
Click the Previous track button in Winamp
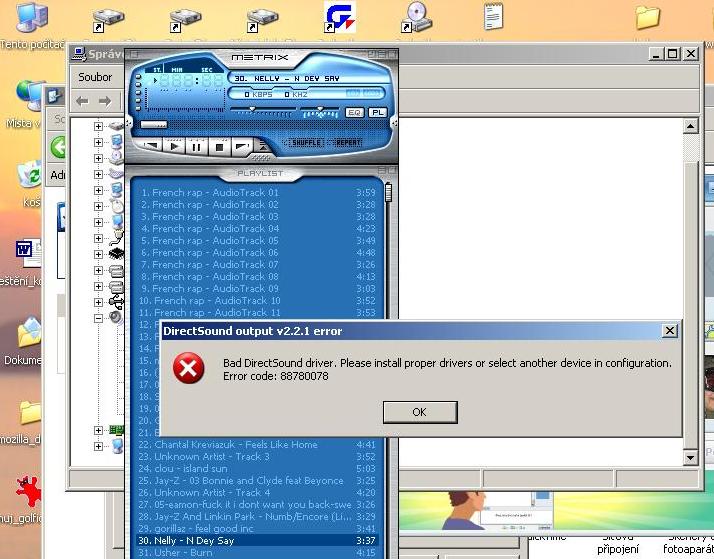point(152,146)
